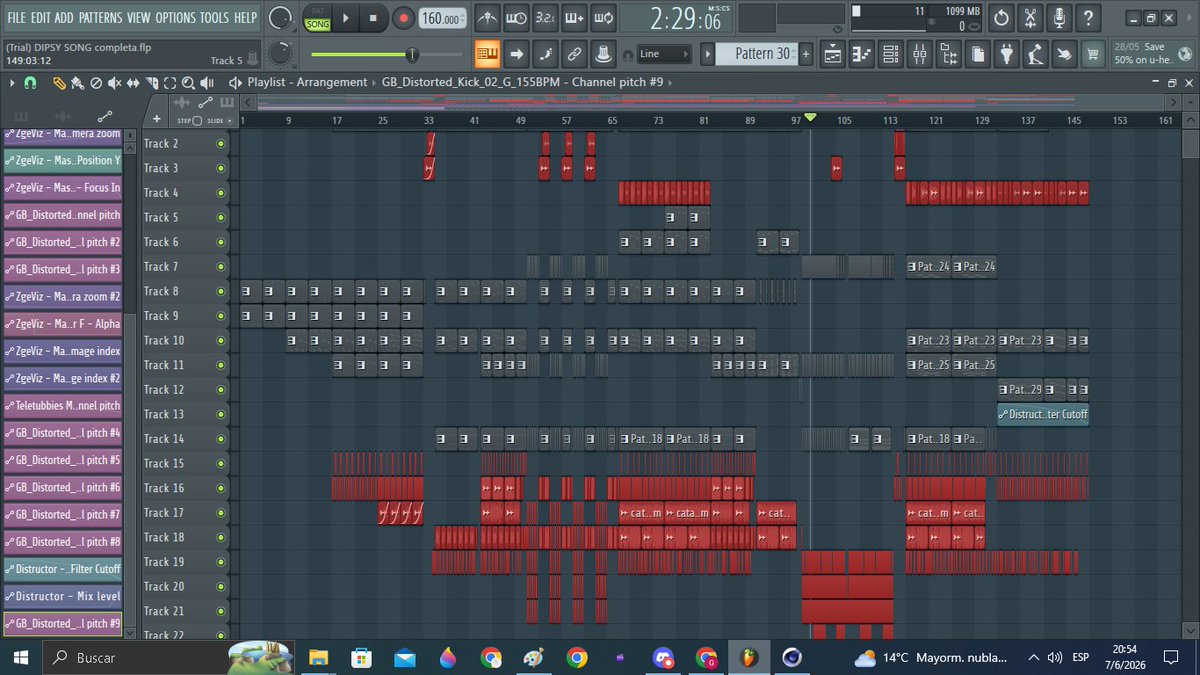Click the Stop button

click(x=373, y=18)
